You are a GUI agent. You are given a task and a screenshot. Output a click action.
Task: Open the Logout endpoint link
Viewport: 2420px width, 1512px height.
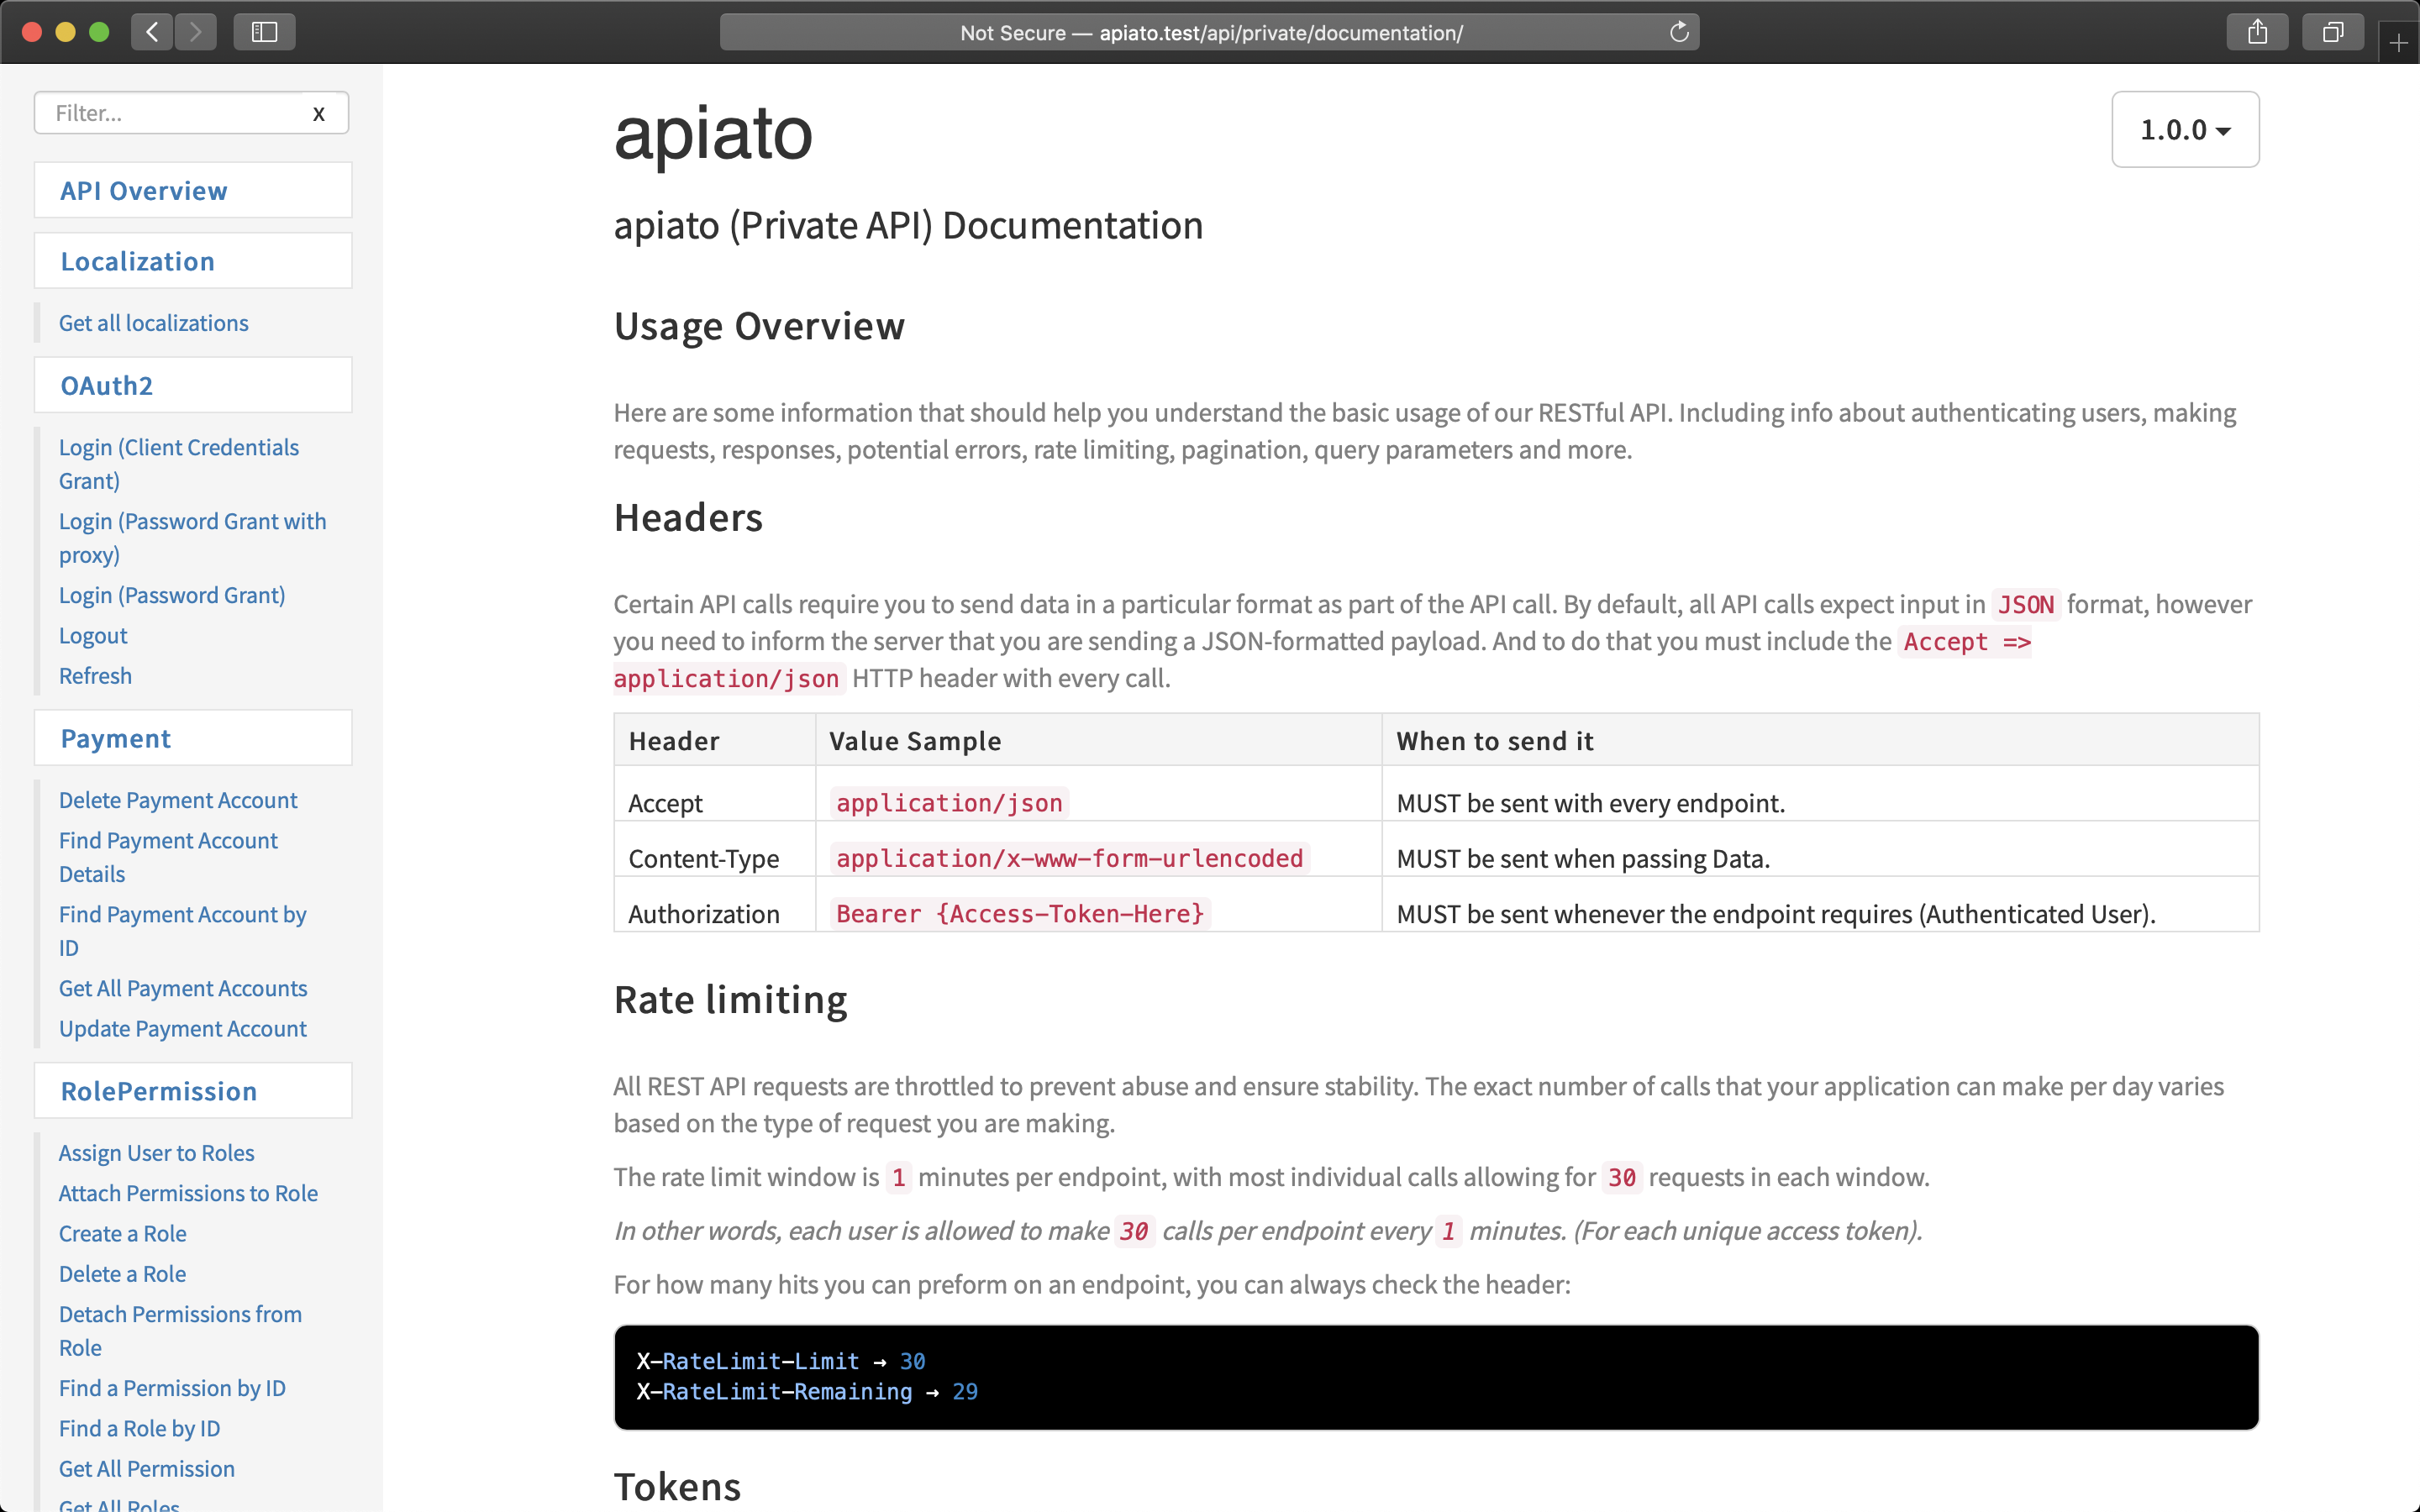click(x=93, y=636)
